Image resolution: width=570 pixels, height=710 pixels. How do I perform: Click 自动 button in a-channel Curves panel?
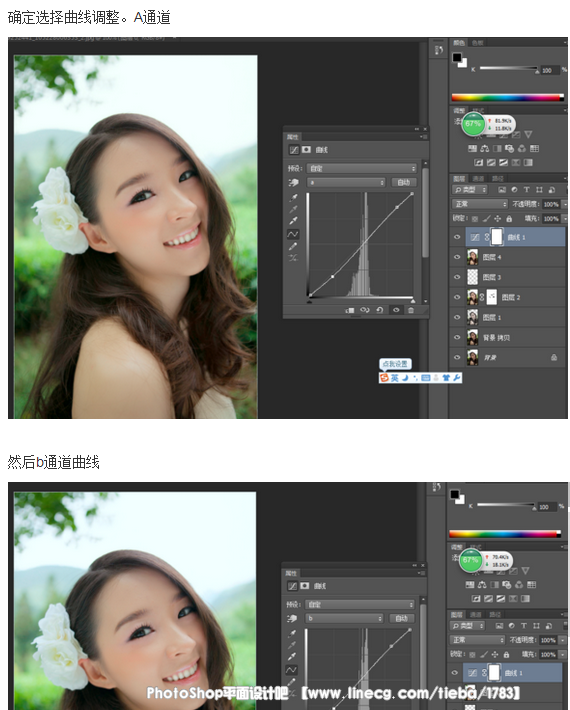coord(403,182)
